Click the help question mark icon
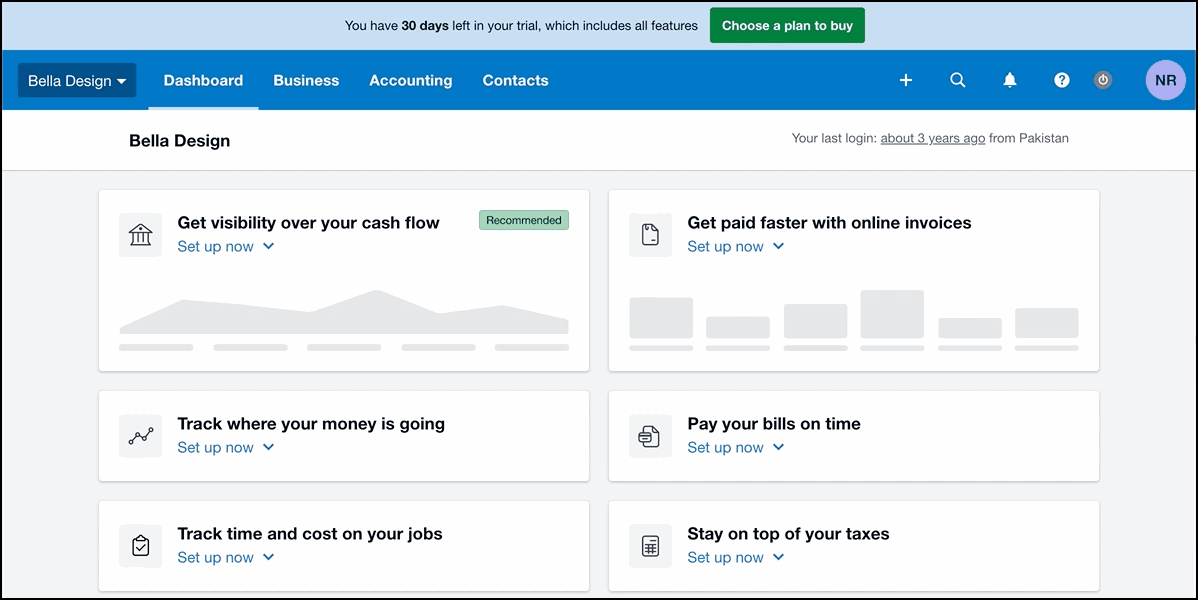The image size is (1198, 600). (1062, 80)
